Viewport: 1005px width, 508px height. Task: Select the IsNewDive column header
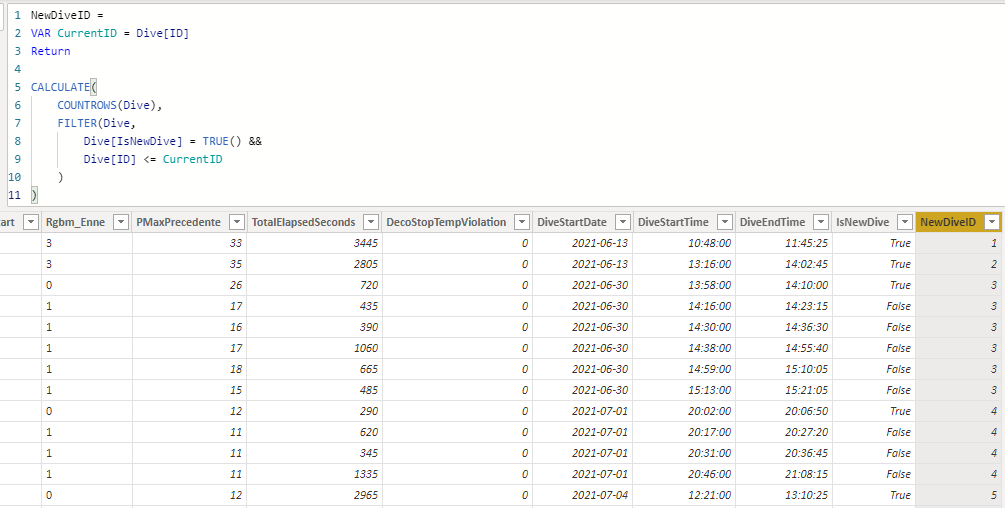[x=862, y=222]
